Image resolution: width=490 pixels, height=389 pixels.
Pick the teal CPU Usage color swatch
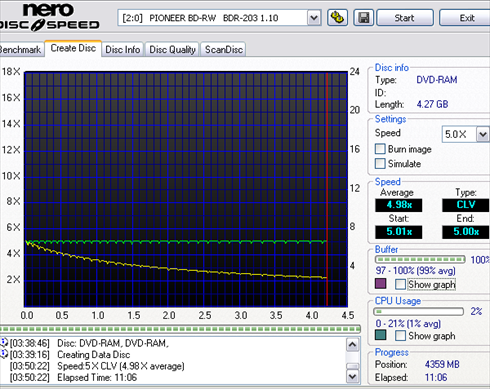381,335
